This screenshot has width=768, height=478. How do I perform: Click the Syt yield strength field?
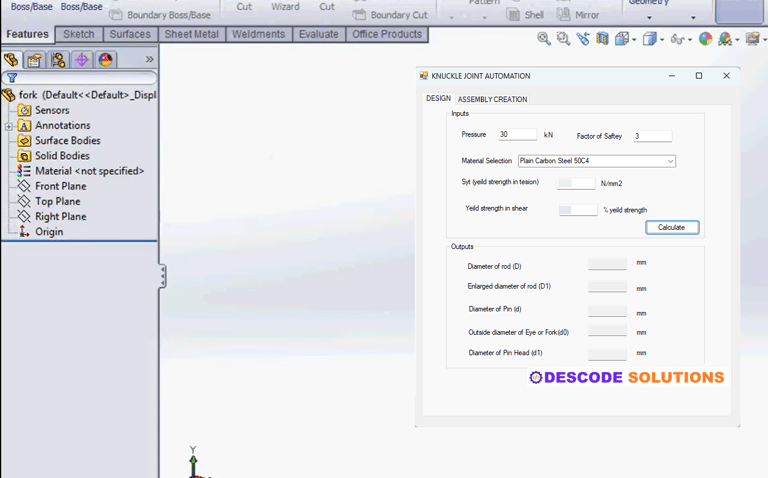[576, 184]
